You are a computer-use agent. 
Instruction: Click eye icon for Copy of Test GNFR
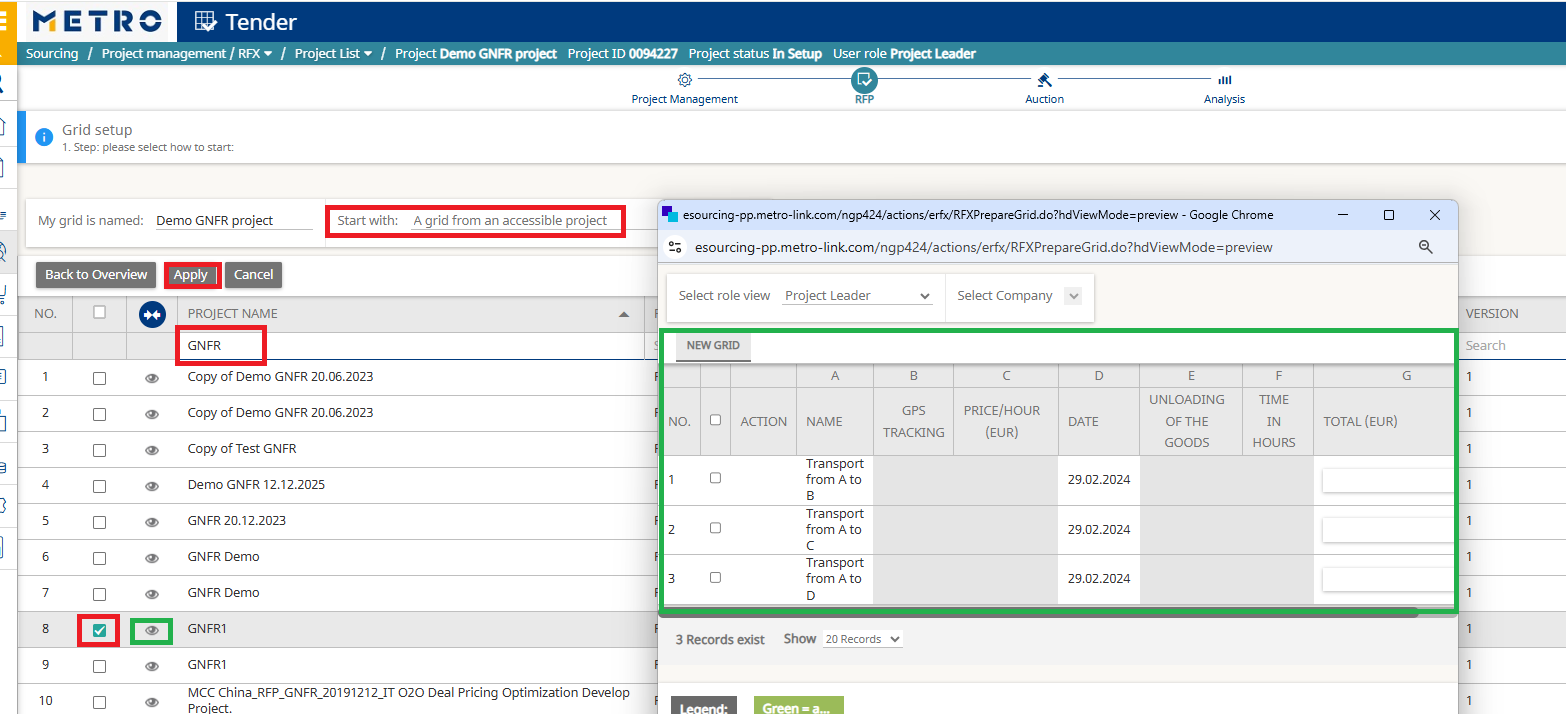pos(152,450)
